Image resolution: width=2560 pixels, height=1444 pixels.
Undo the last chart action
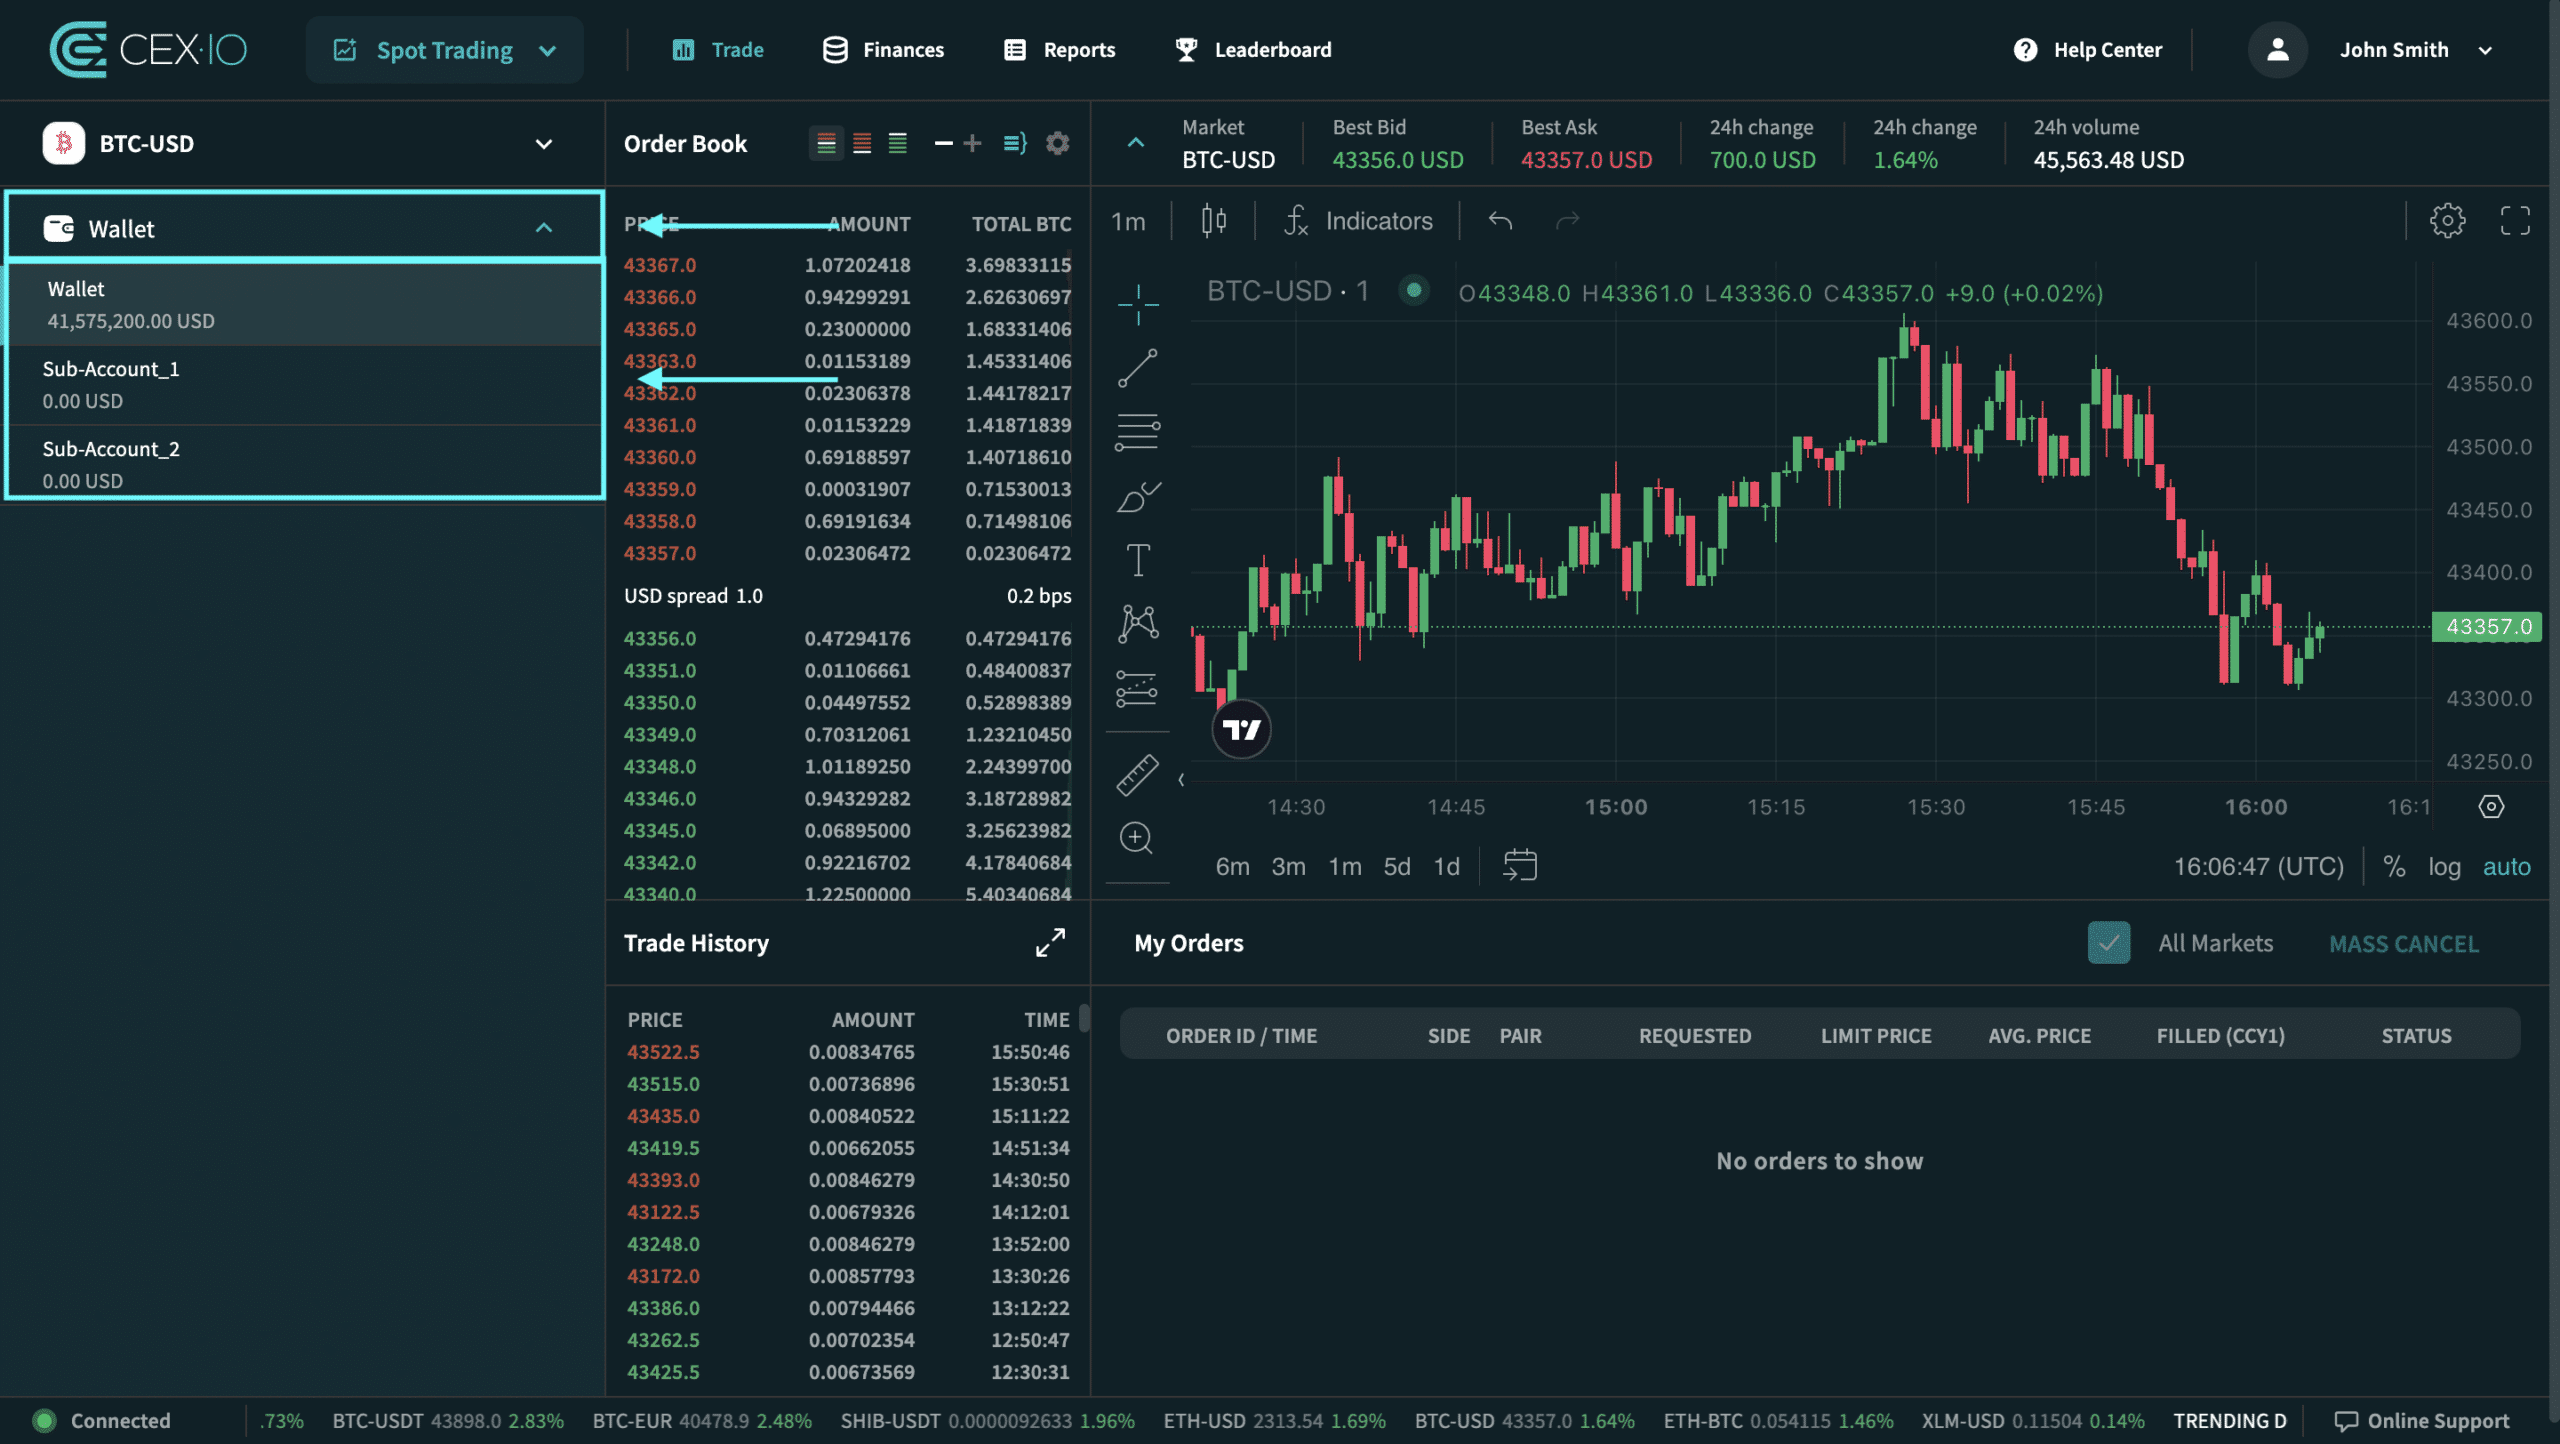pyautogui.click(x=1500, y=220)
